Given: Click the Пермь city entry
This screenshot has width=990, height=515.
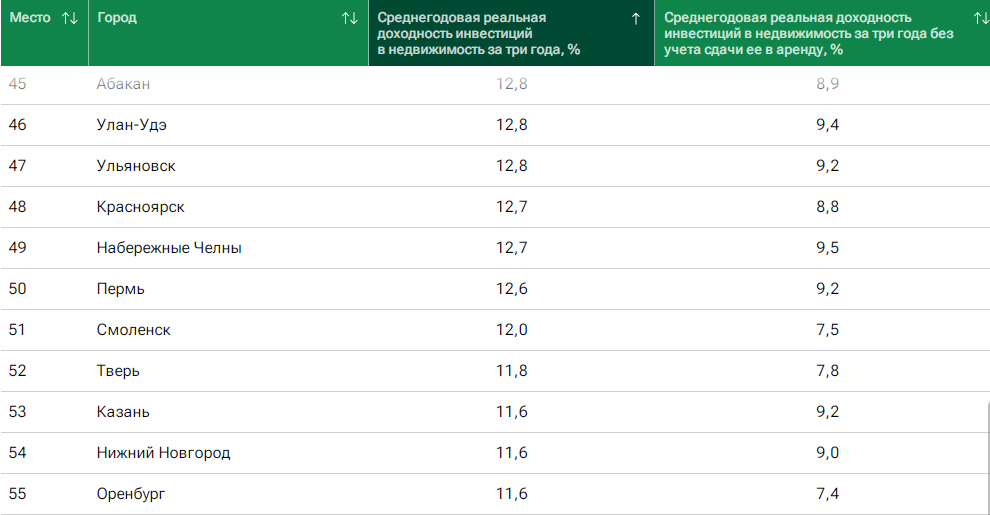Looking at the screenshot, I should 120,289.
